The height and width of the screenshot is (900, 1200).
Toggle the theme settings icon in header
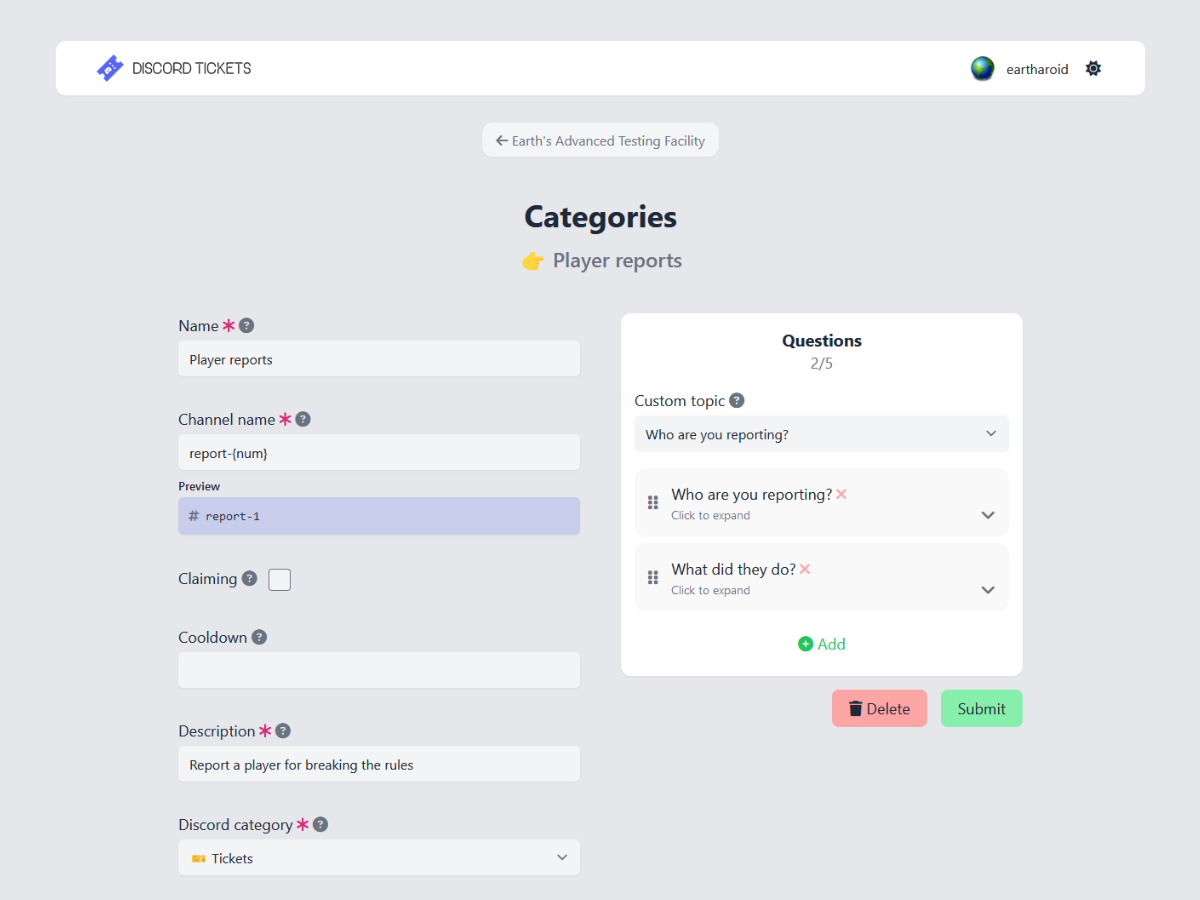(1093, 69)
